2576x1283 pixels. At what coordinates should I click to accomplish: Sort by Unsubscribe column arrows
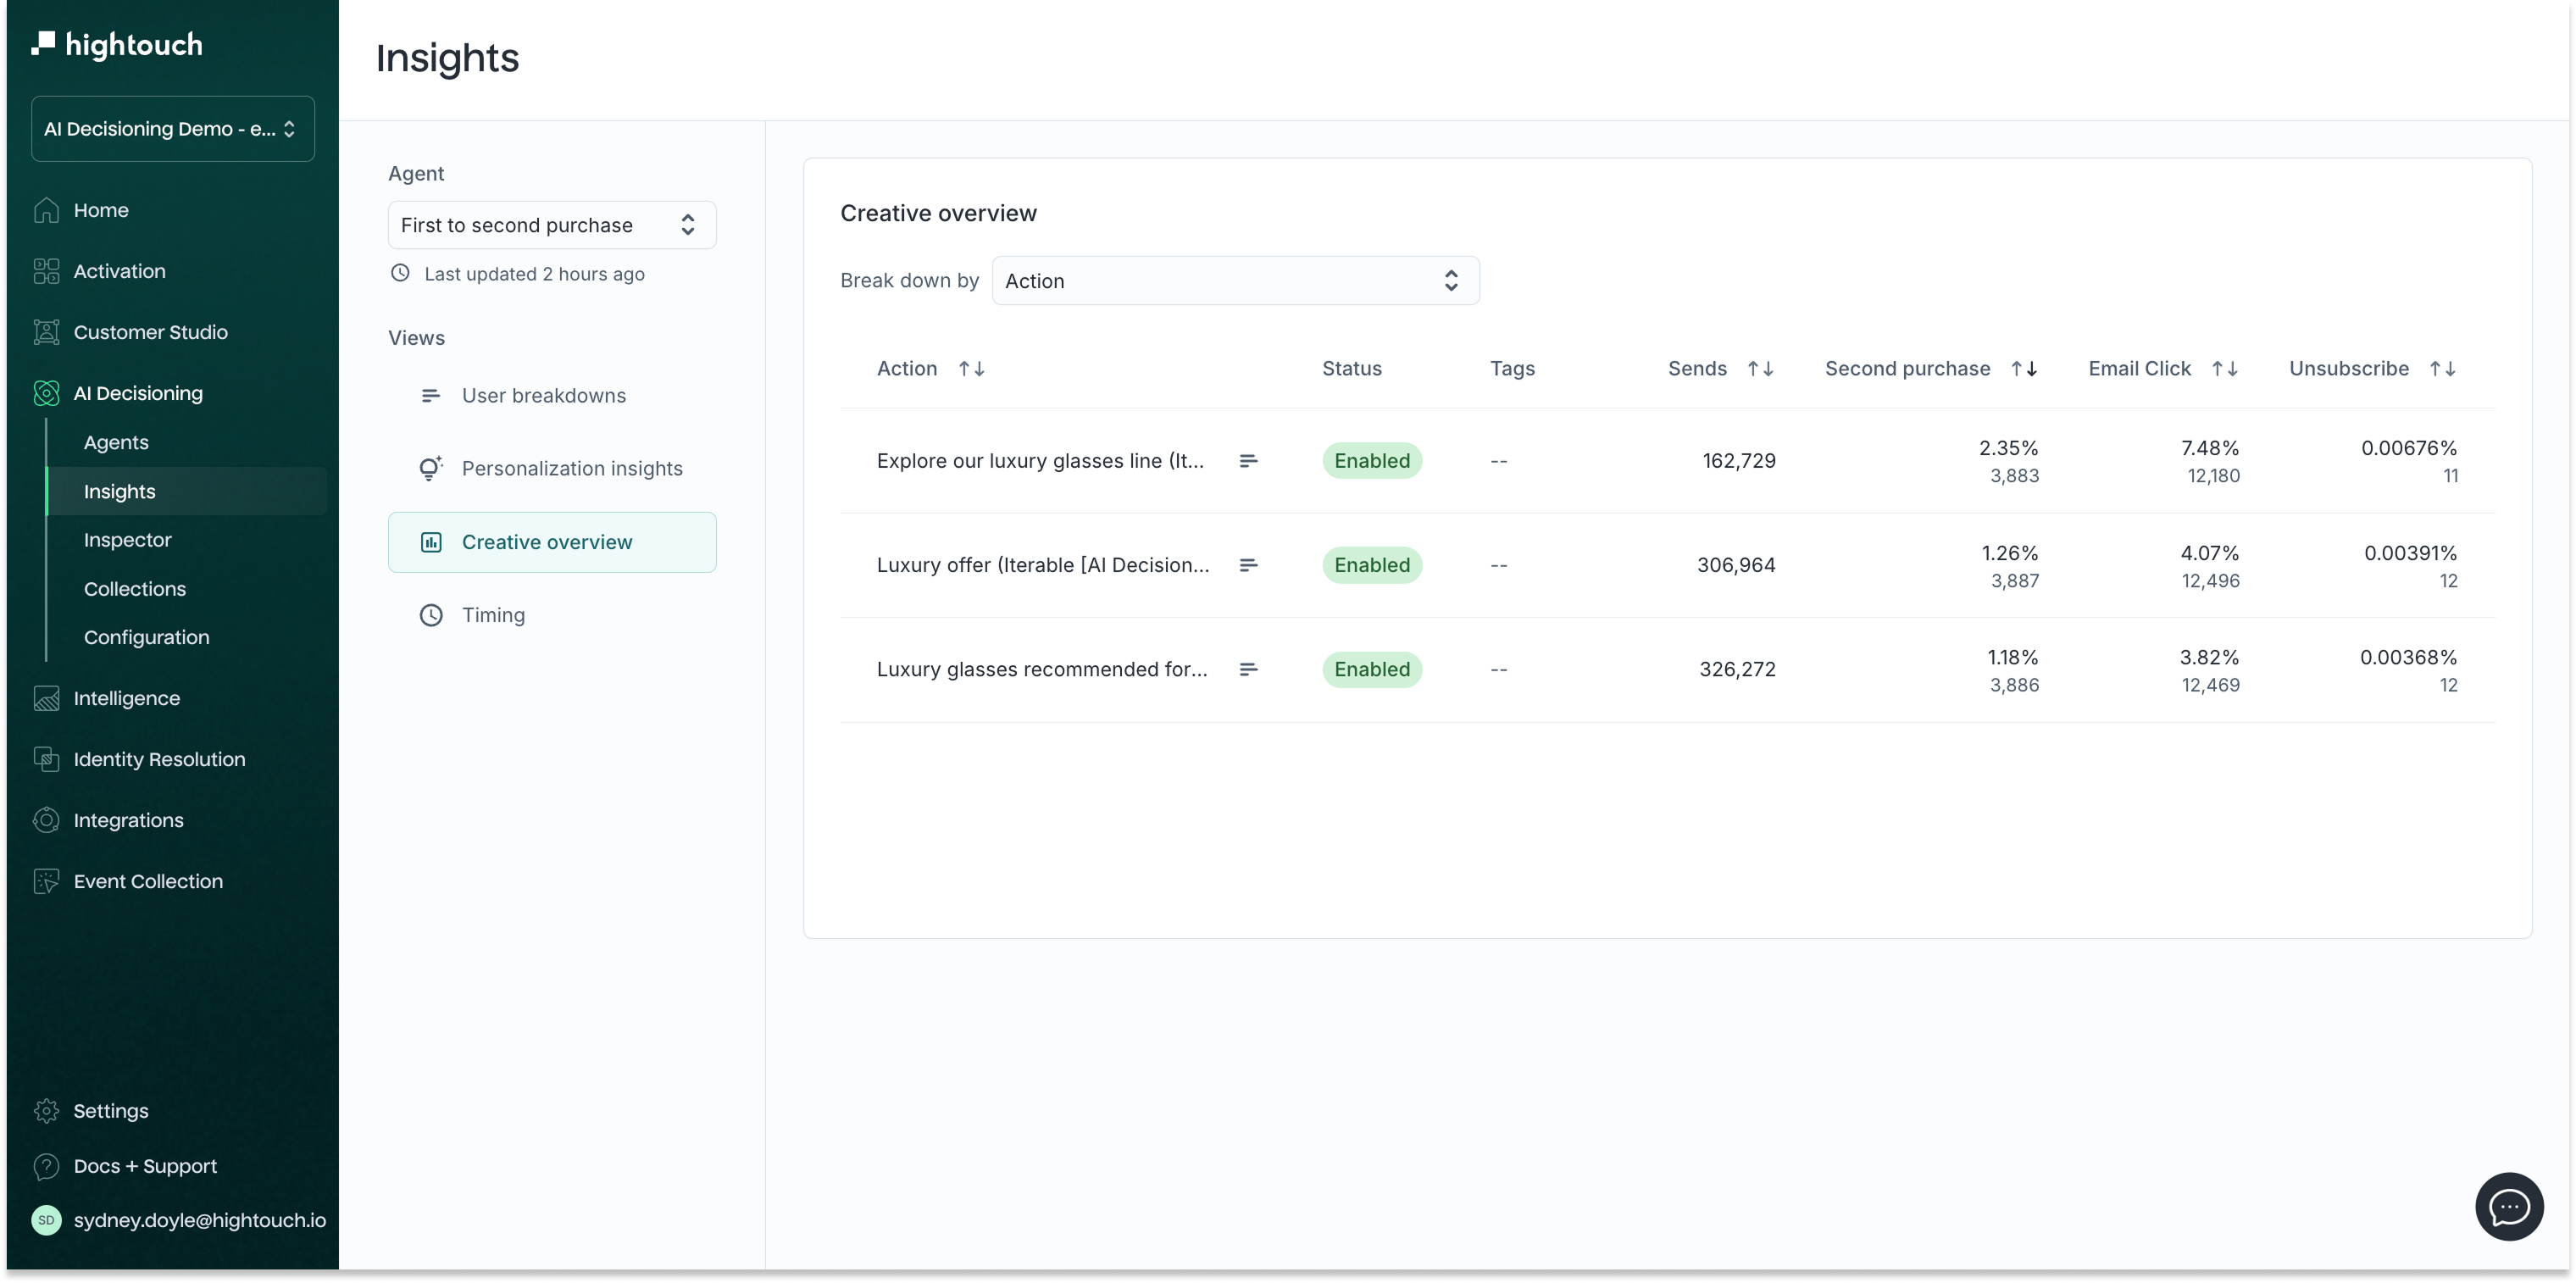coord(2443,369)
